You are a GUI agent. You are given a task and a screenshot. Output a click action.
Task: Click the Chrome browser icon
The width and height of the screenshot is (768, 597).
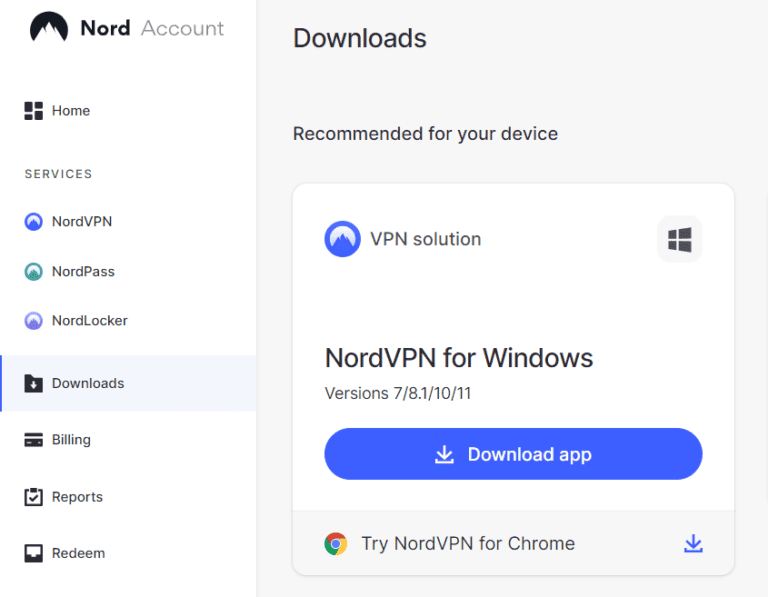pos(336,544)
